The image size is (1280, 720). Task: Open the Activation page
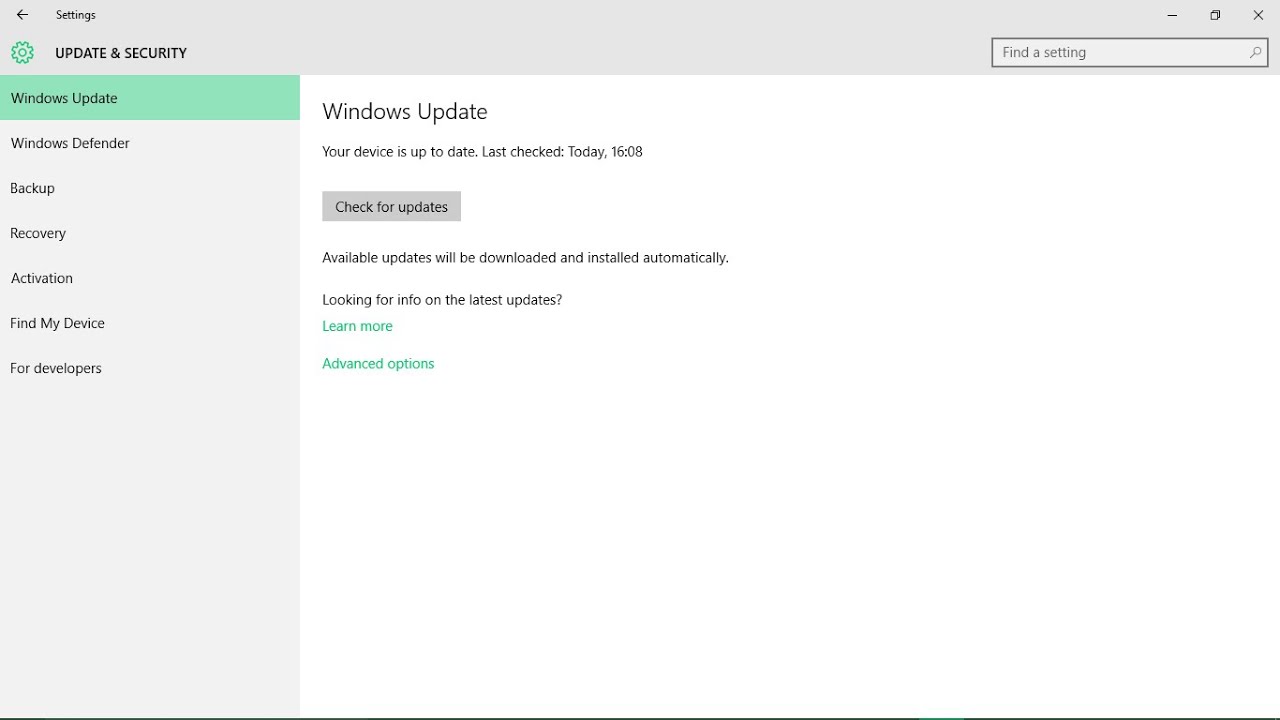(x=150, y=278)
